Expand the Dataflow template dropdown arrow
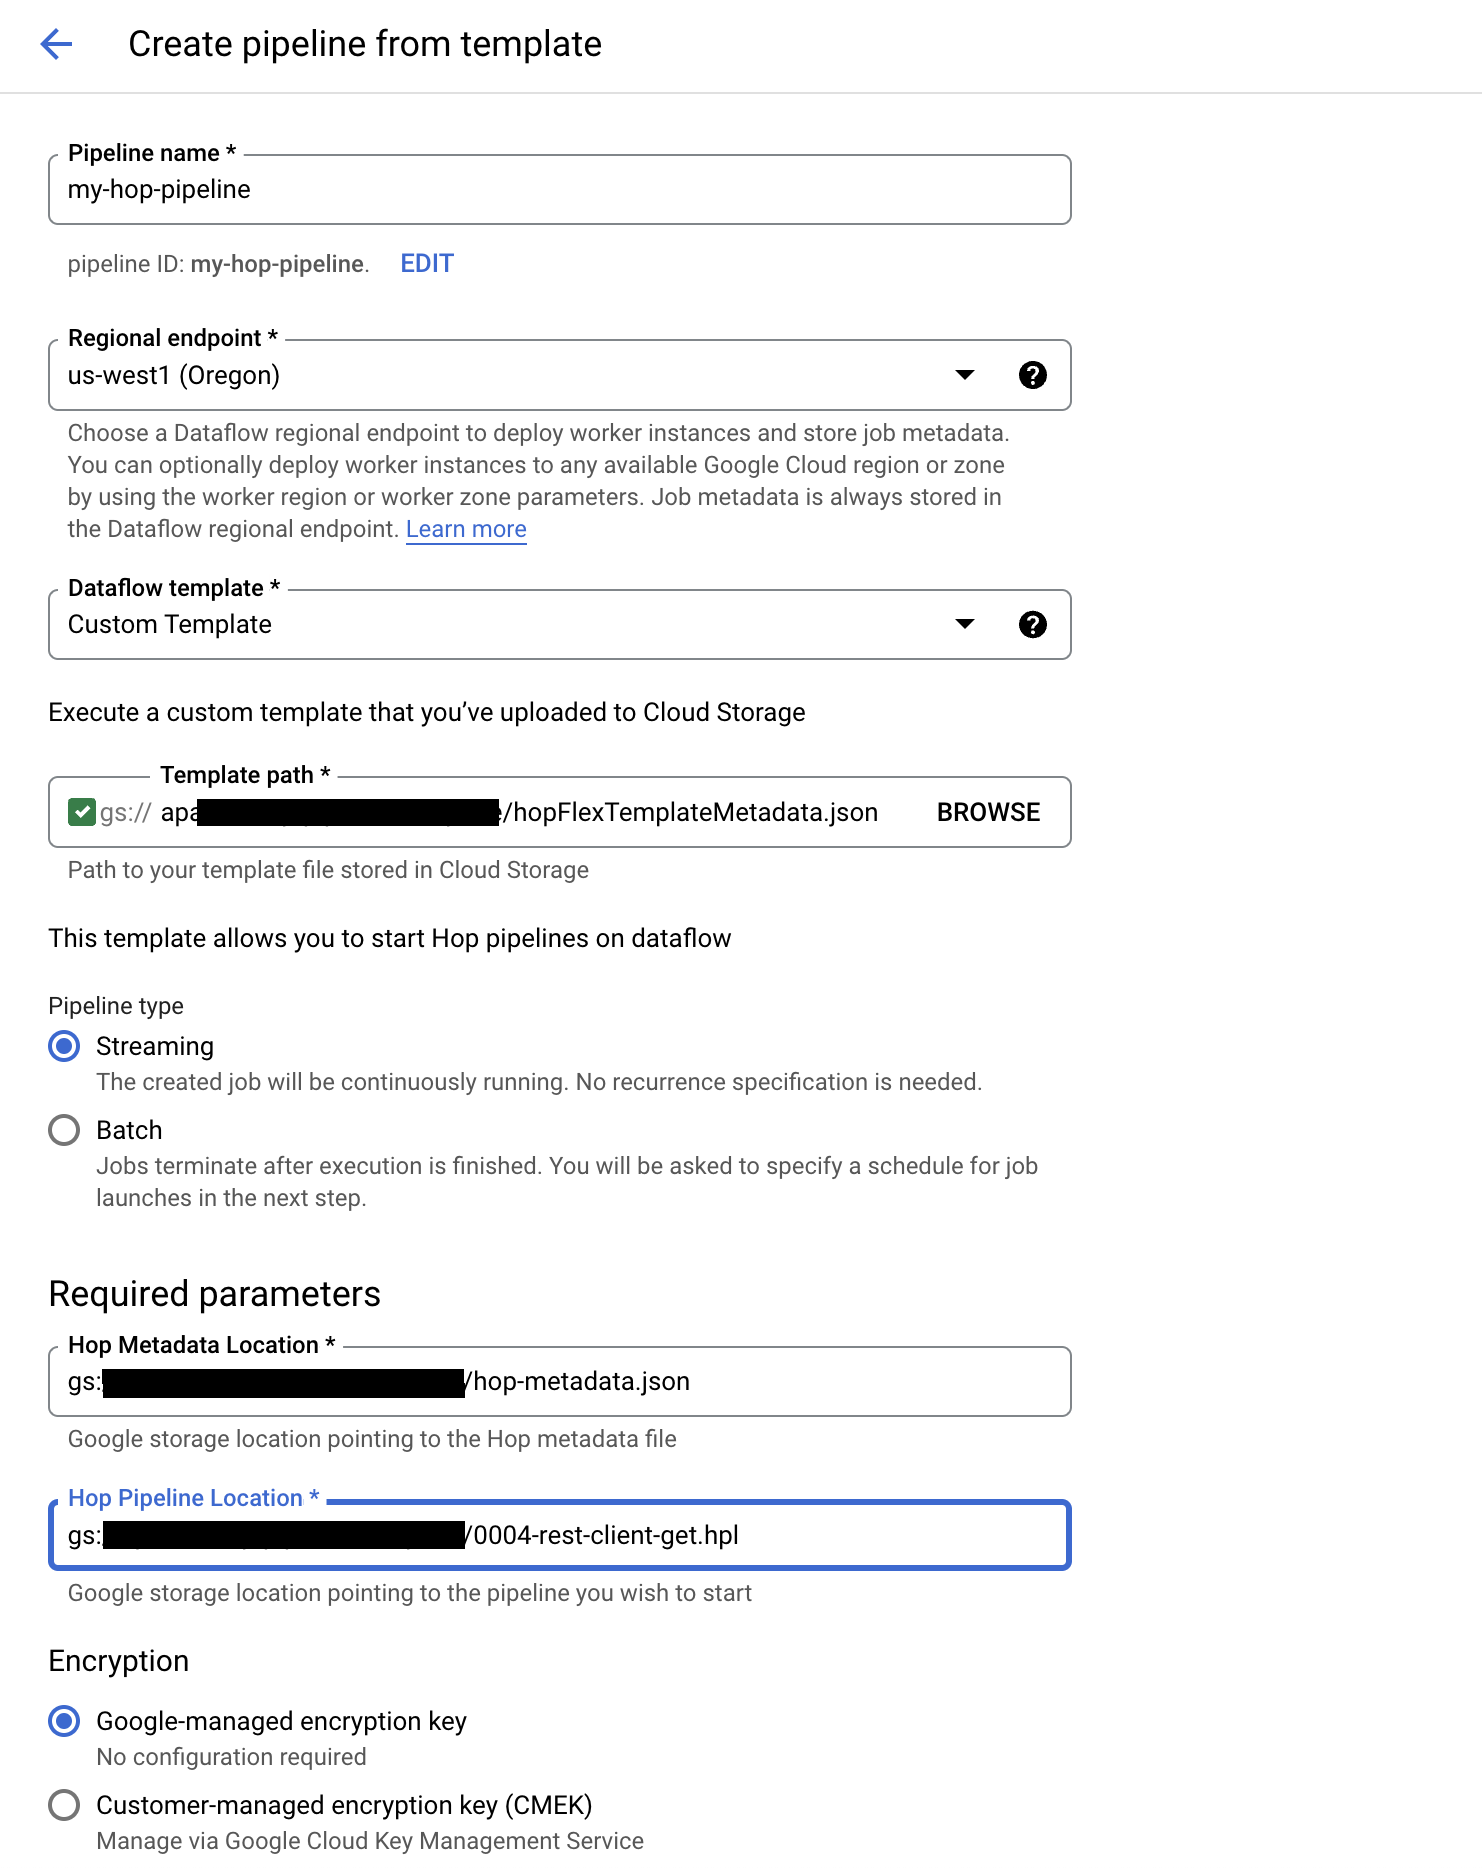This screenshot has width=1482, height=1868. [964, 625]
